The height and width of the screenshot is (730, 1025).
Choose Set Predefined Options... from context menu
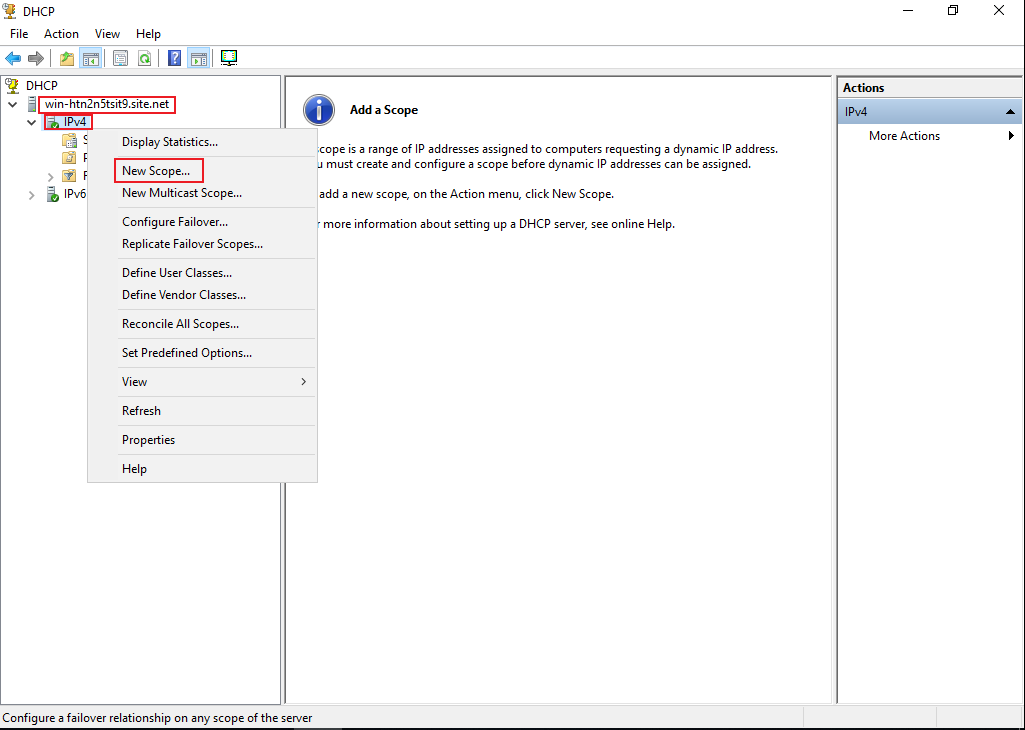point(203,353)
